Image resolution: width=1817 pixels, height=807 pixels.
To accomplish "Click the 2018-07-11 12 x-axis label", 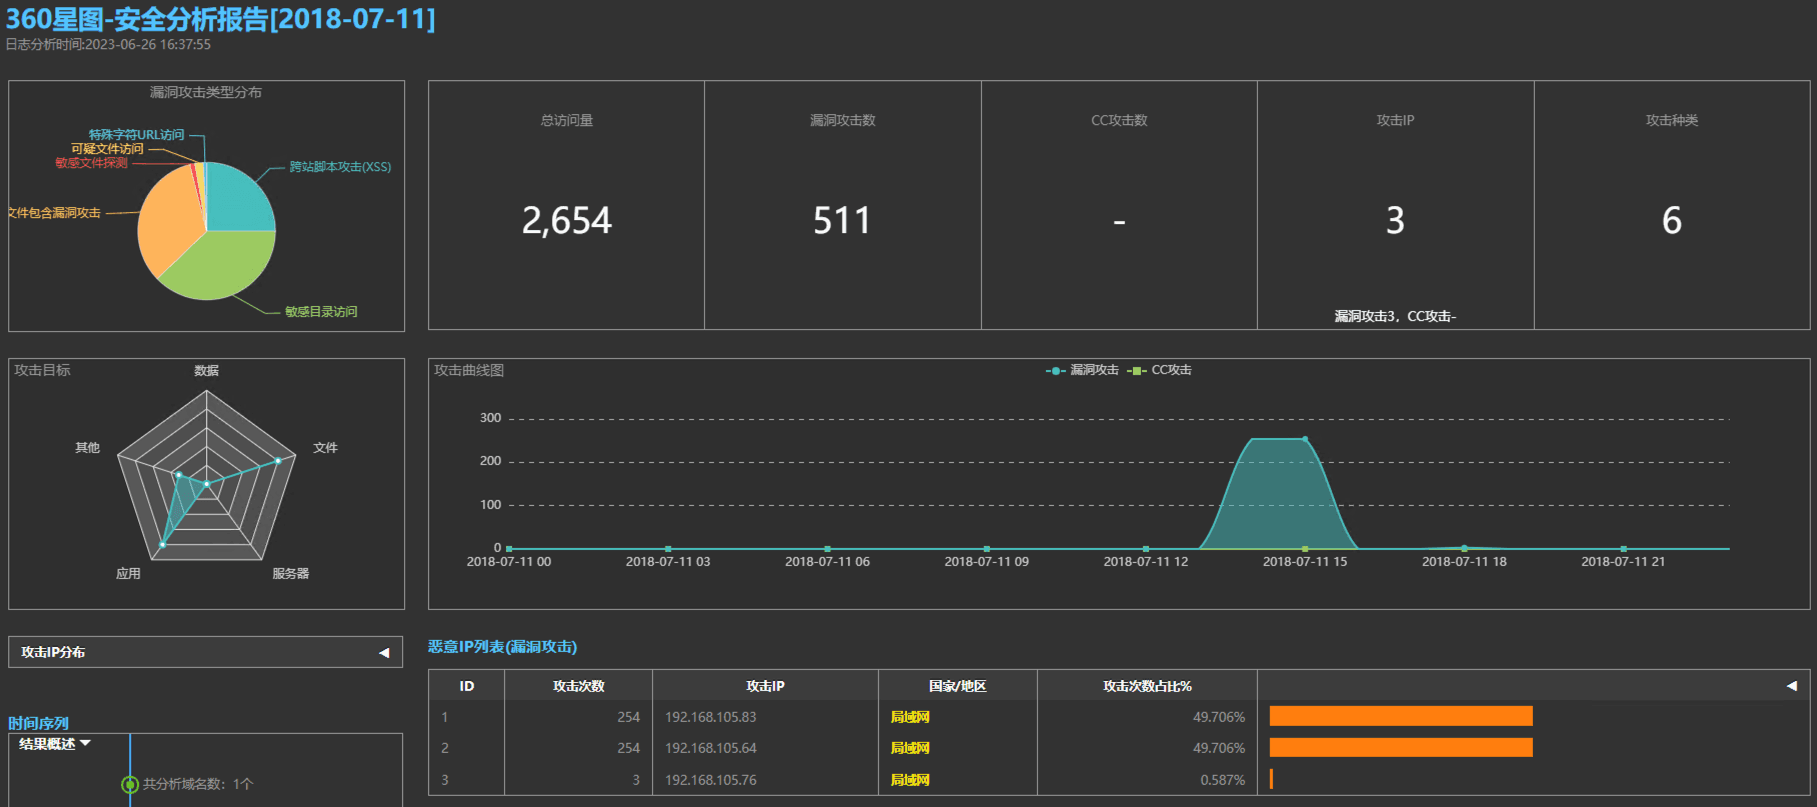I will [x=1145, y=562].
